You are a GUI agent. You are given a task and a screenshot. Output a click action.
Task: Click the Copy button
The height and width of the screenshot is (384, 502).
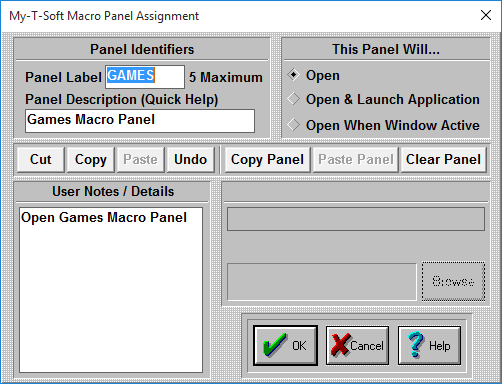pyautogui.click(x=91, y=160)
